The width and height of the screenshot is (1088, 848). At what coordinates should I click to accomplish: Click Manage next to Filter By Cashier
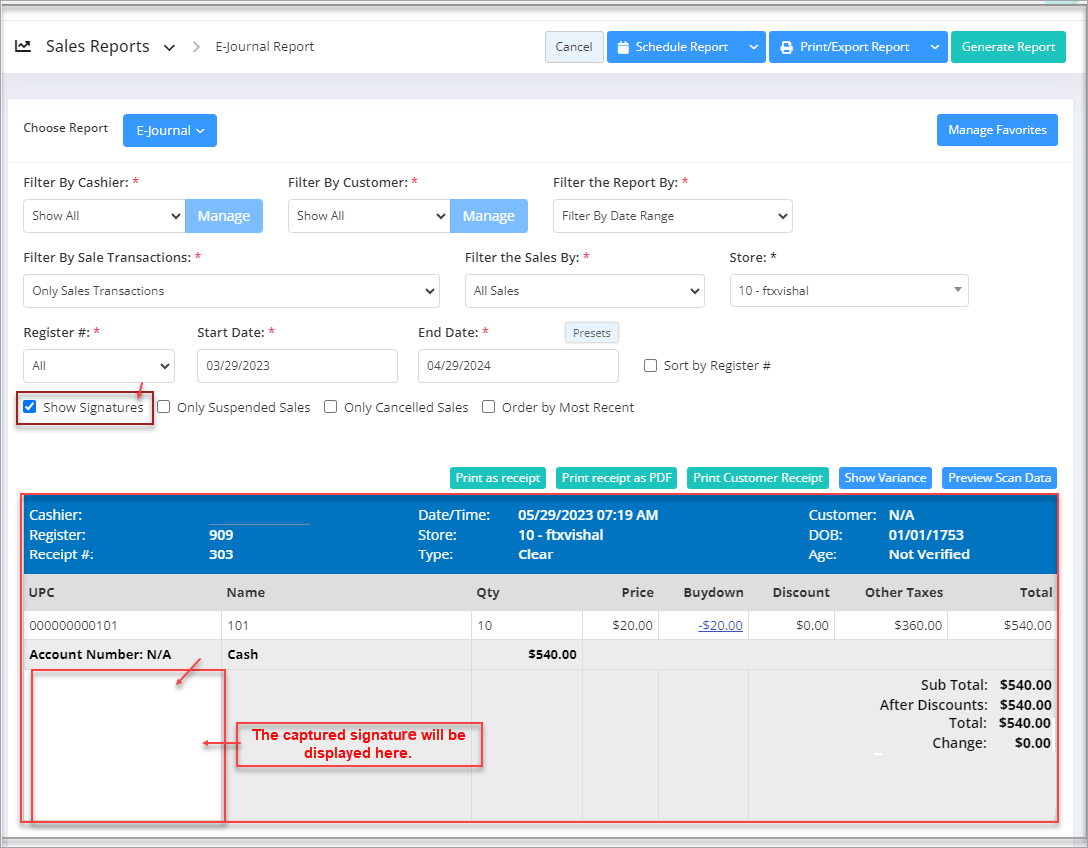(224, 216)
